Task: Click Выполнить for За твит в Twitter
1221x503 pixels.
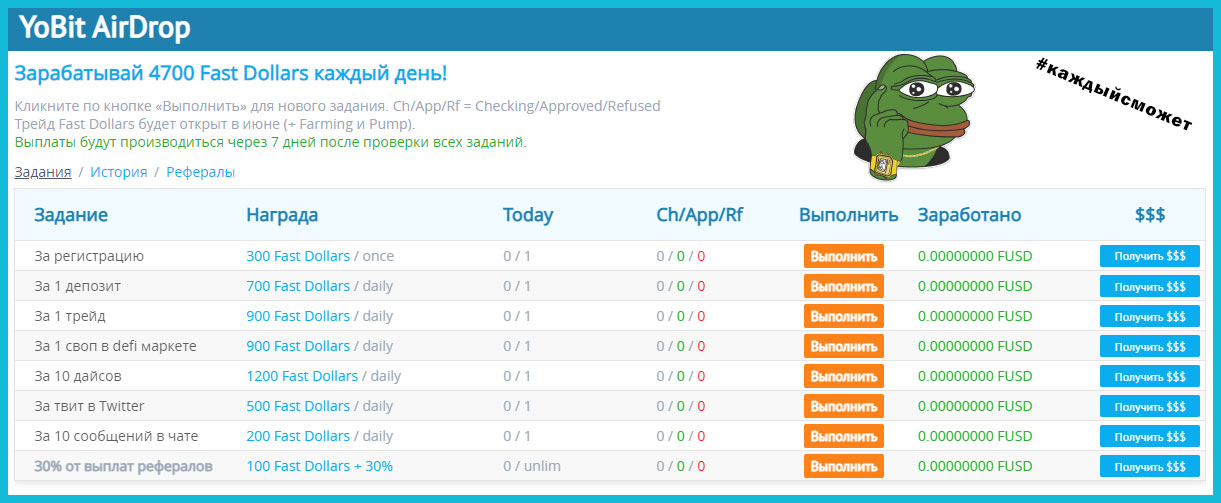Action: [x=844, y=406]
